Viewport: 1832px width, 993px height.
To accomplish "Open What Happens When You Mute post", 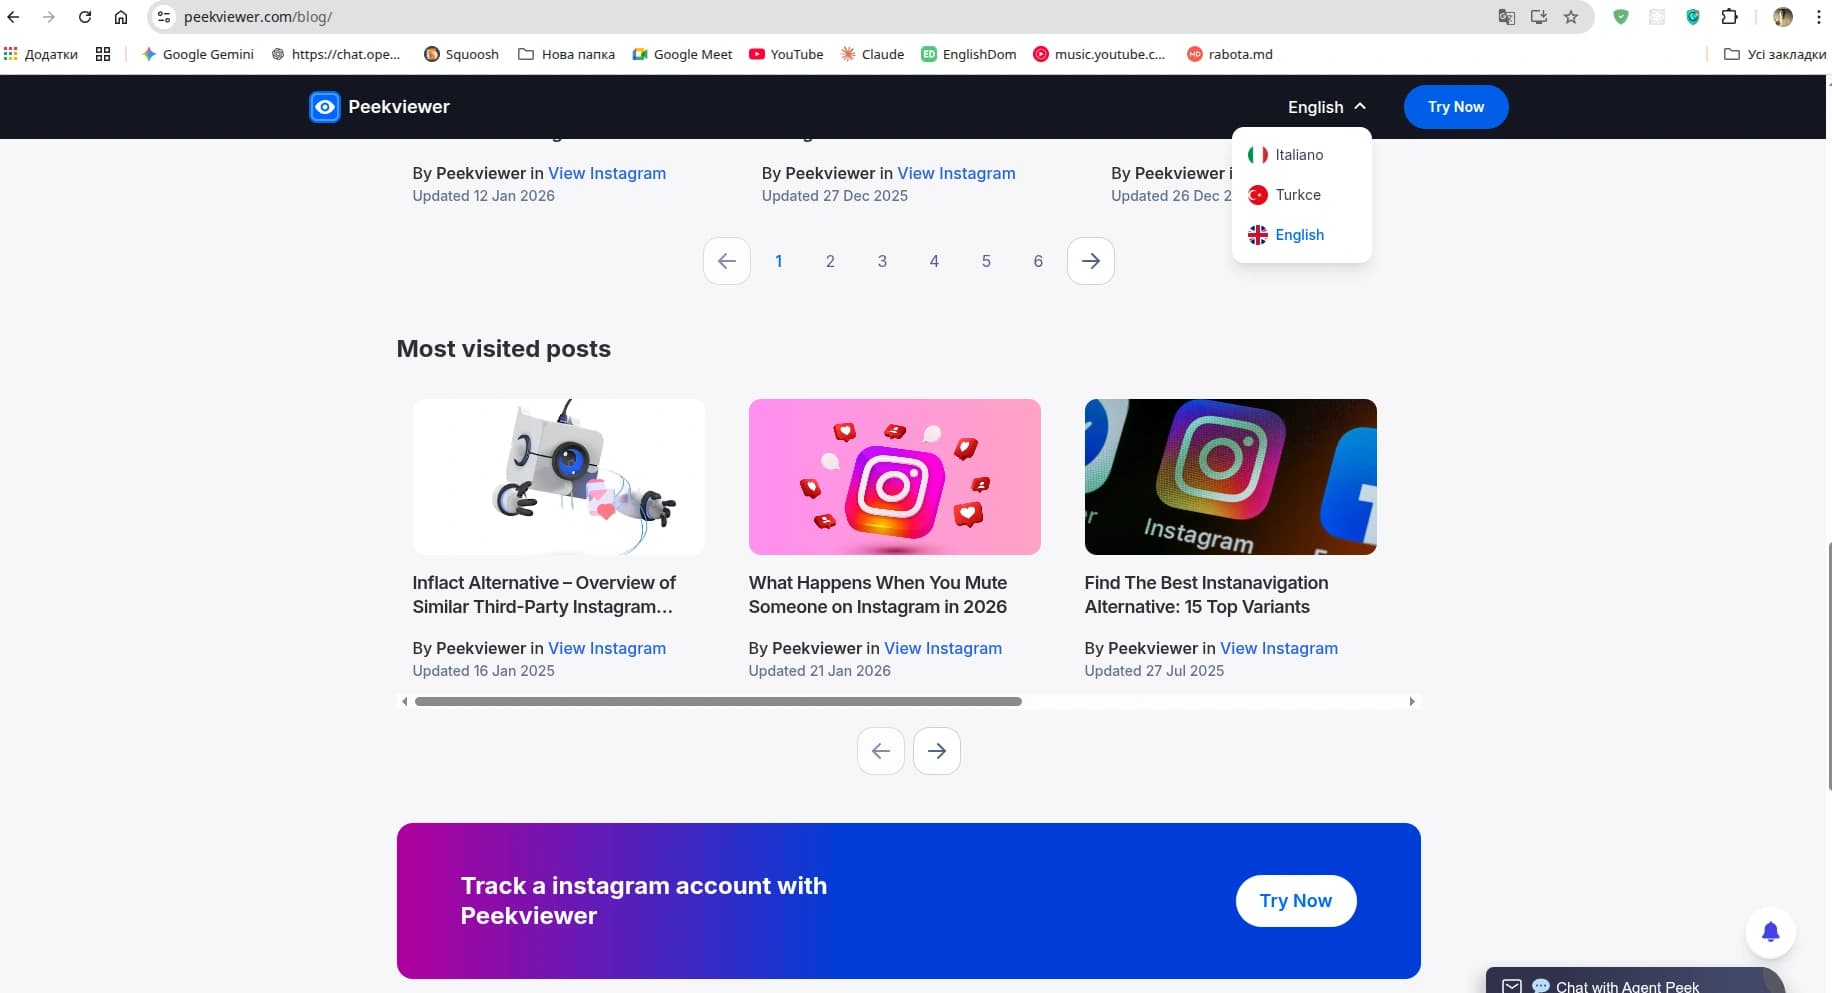I will (878, 595).
